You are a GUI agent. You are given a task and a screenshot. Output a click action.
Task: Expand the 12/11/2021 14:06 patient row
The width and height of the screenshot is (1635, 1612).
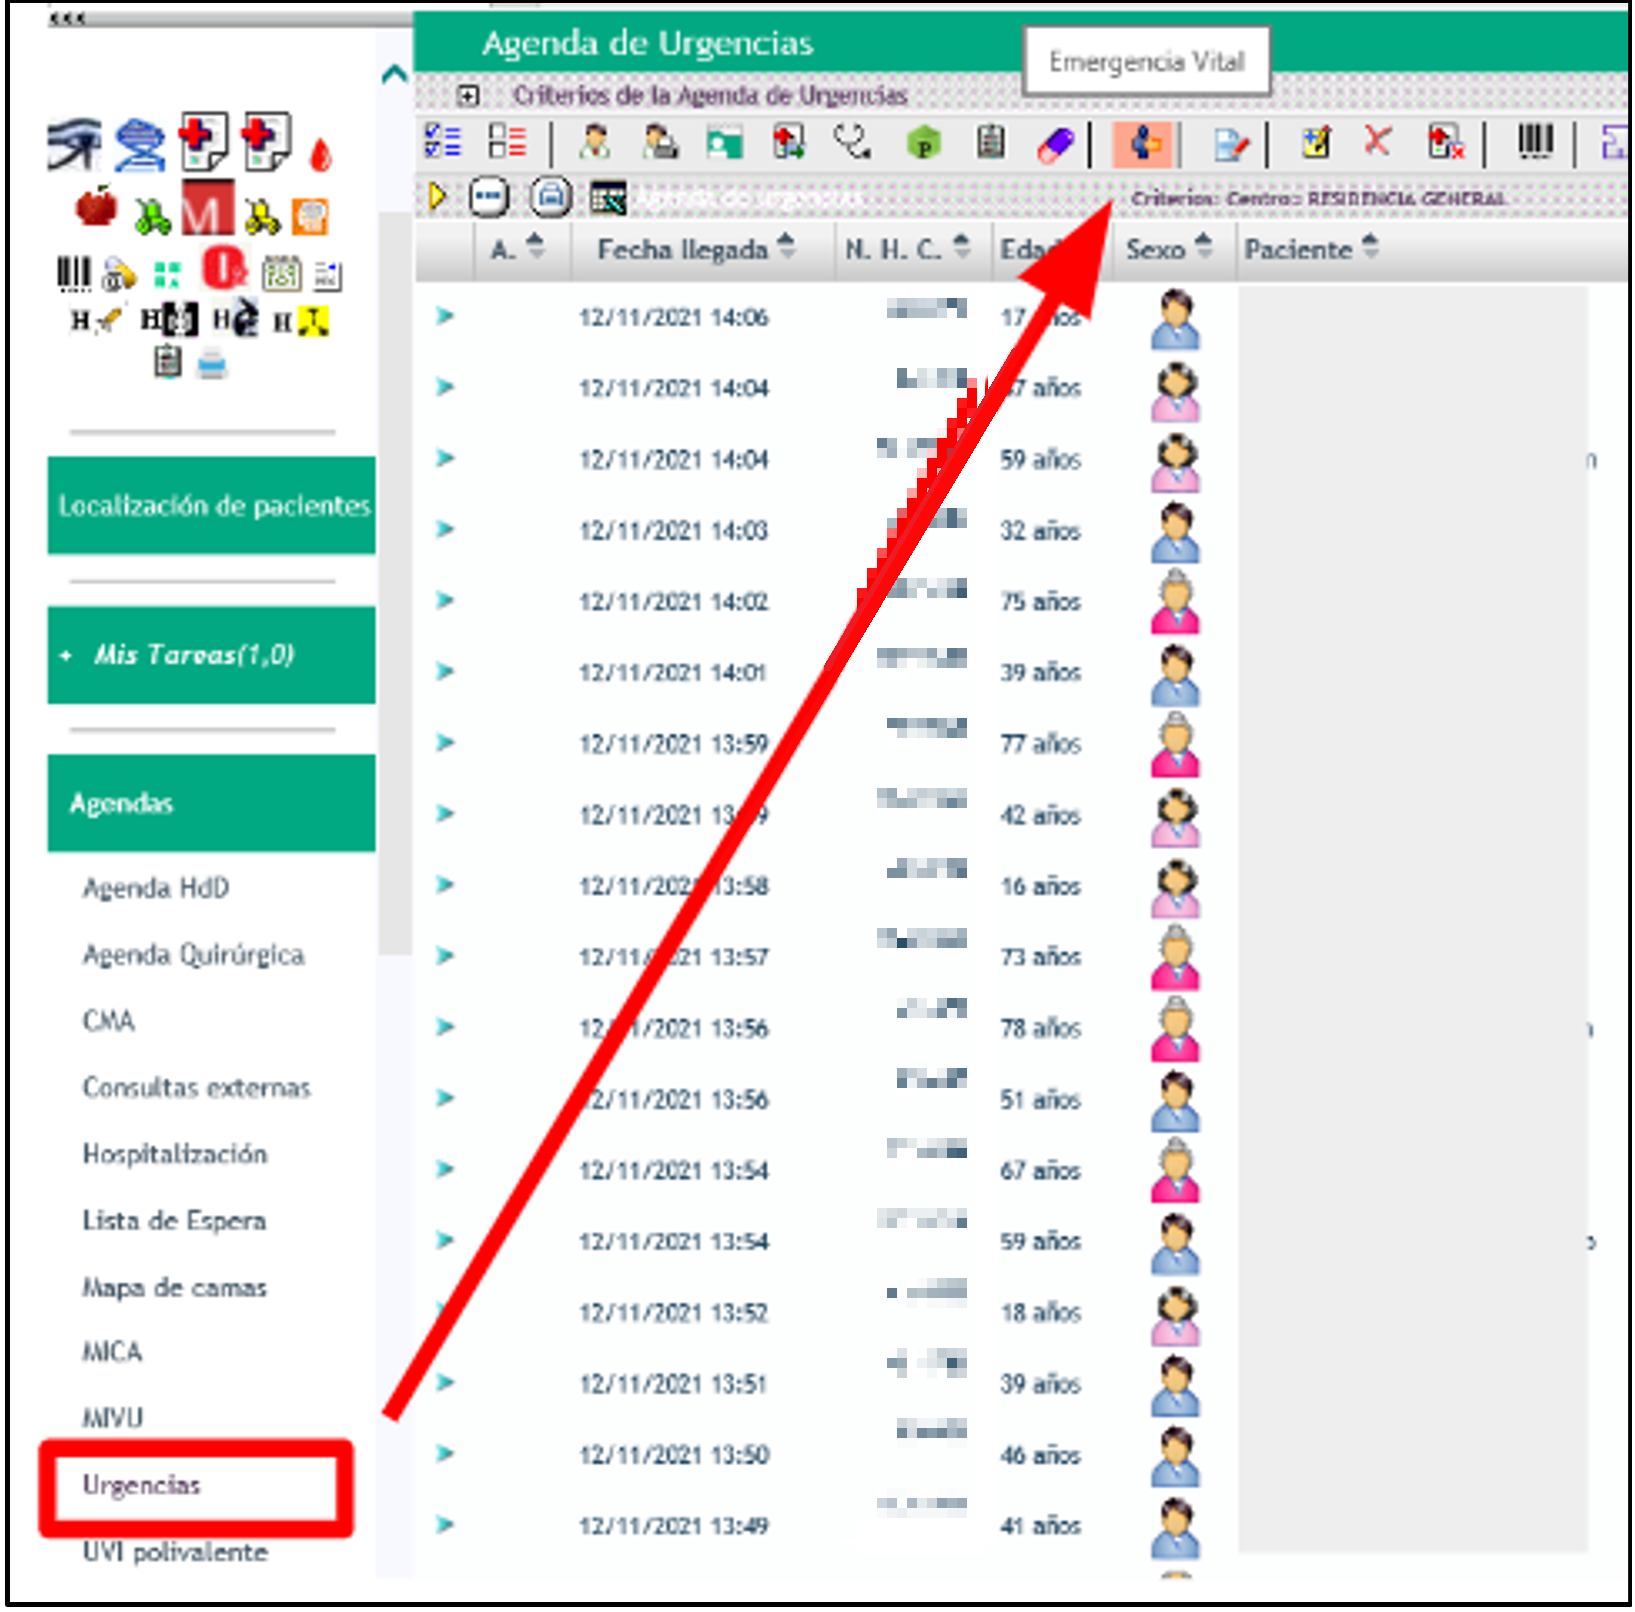445,316
